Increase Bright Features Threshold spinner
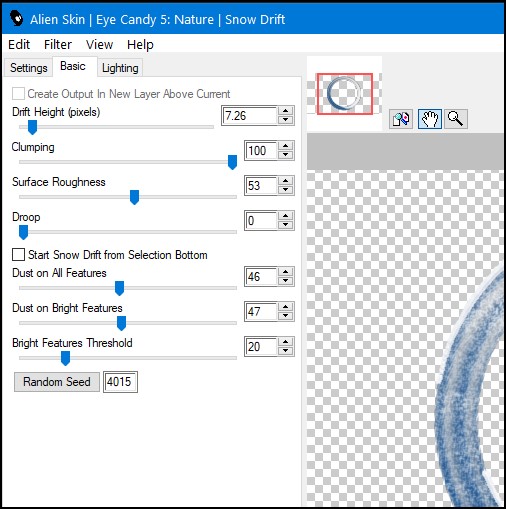 [x=285, y=342]
